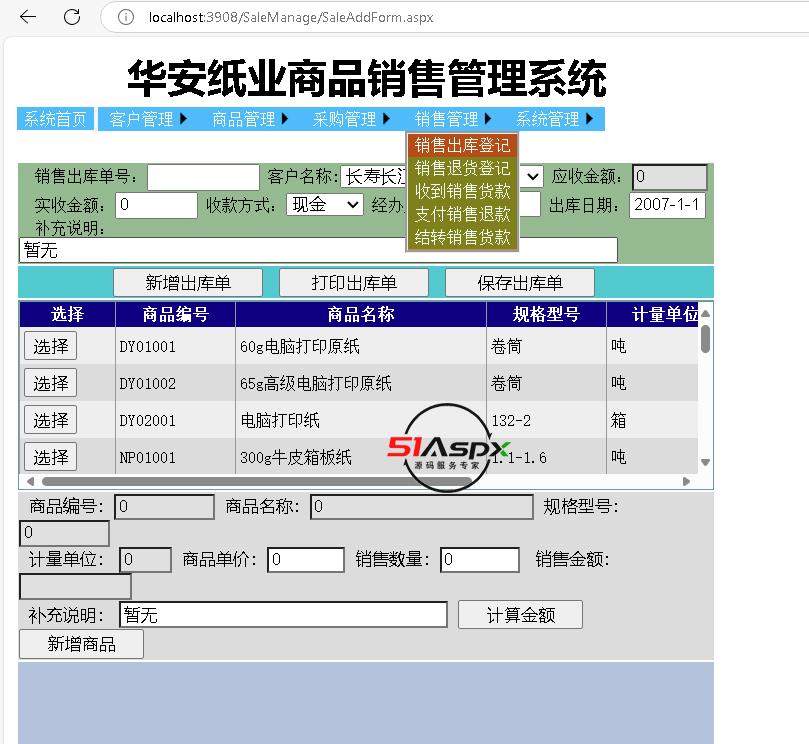Reload the page with refresh icon
This screenshot has height=744, width=809.
click(72, 17)
